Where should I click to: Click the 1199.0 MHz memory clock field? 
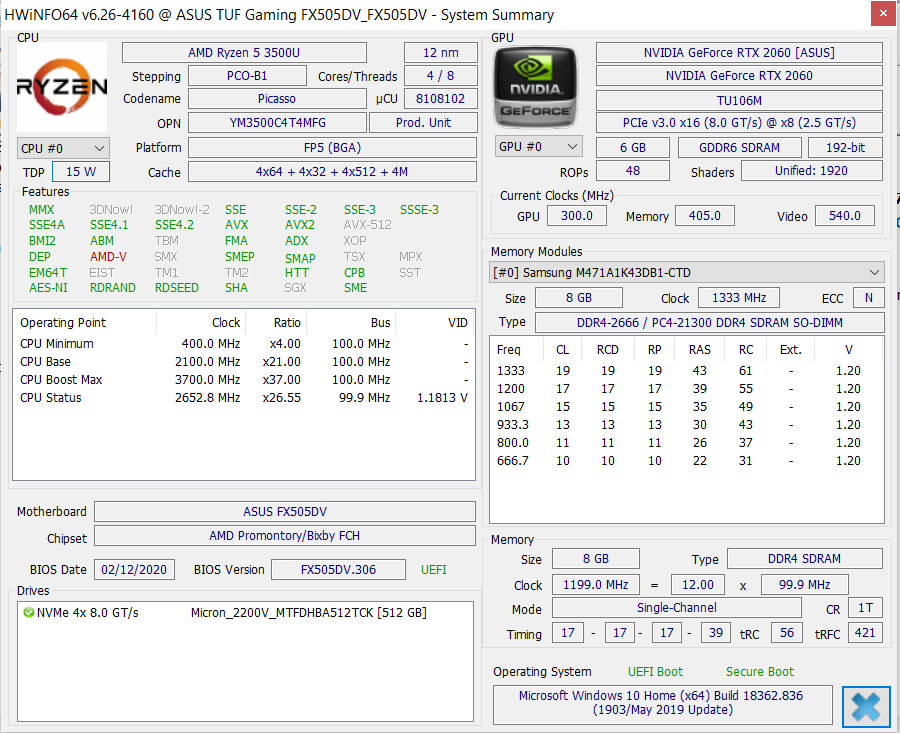coord(595,584)
